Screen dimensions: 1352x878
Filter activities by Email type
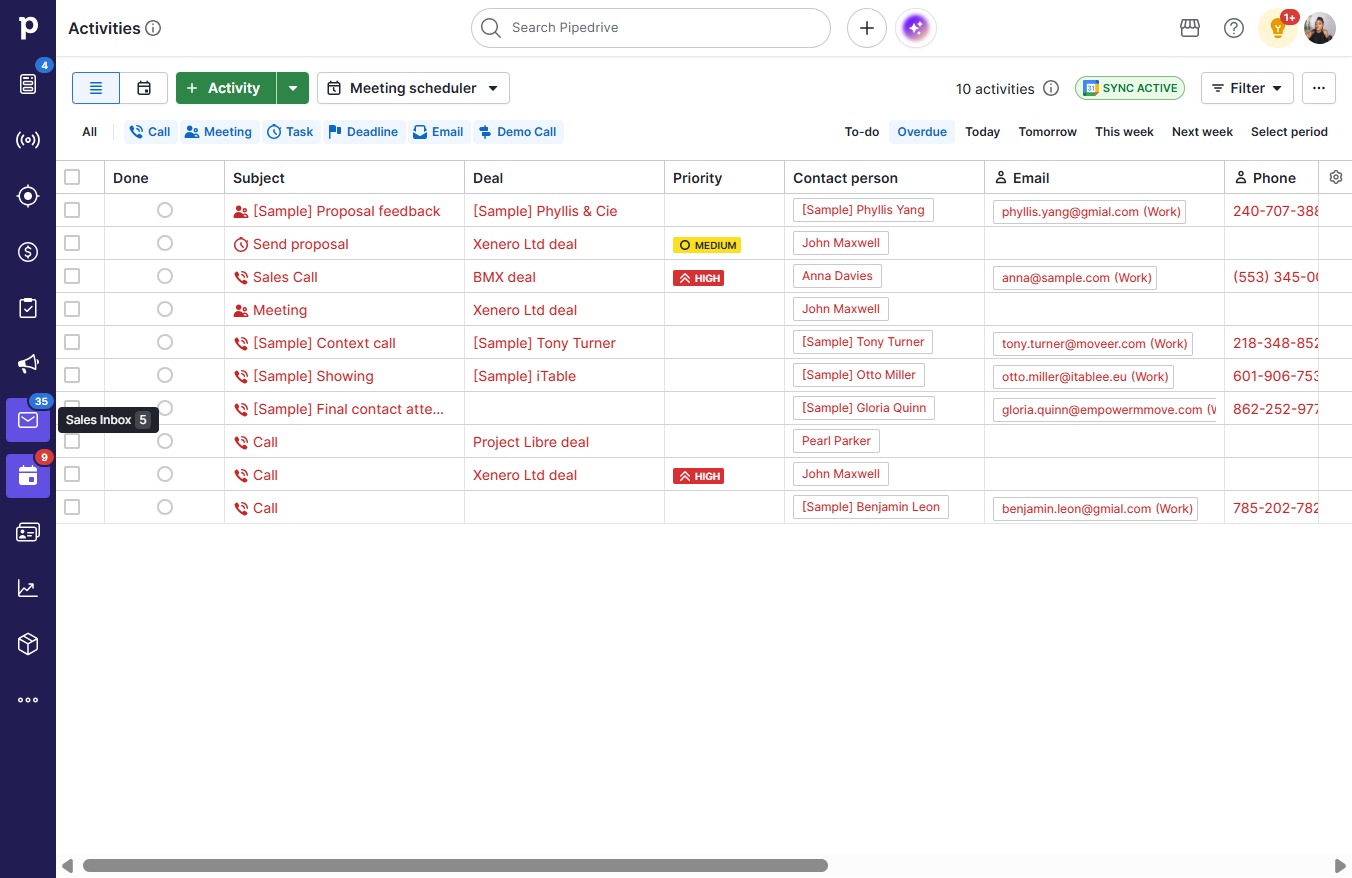(x=438, y=132)
